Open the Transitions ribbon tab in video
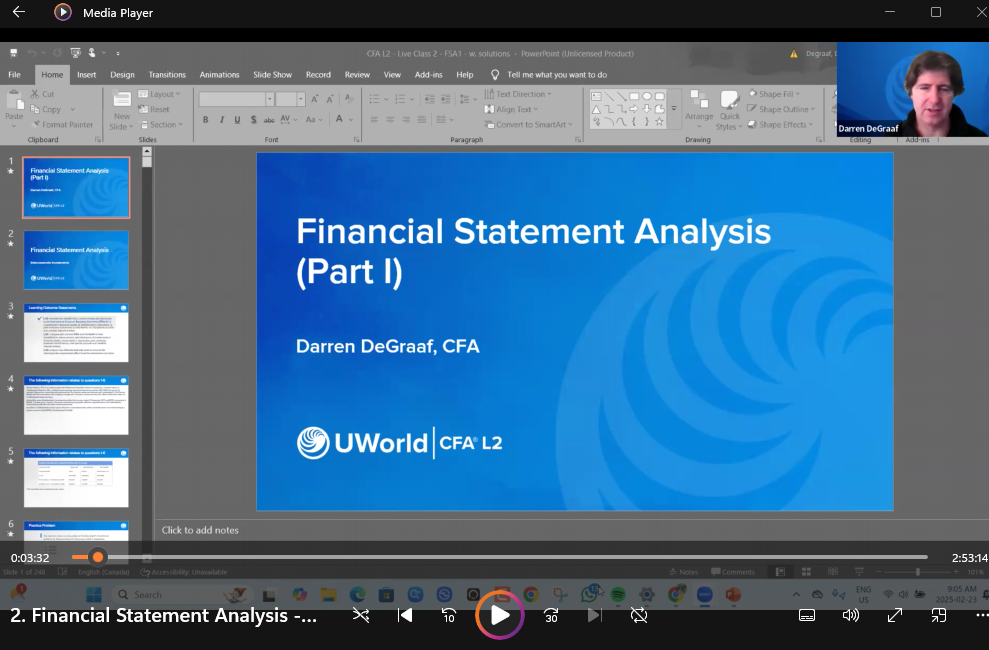The height and width of the screenshot is (650, 989). point(167,75)
